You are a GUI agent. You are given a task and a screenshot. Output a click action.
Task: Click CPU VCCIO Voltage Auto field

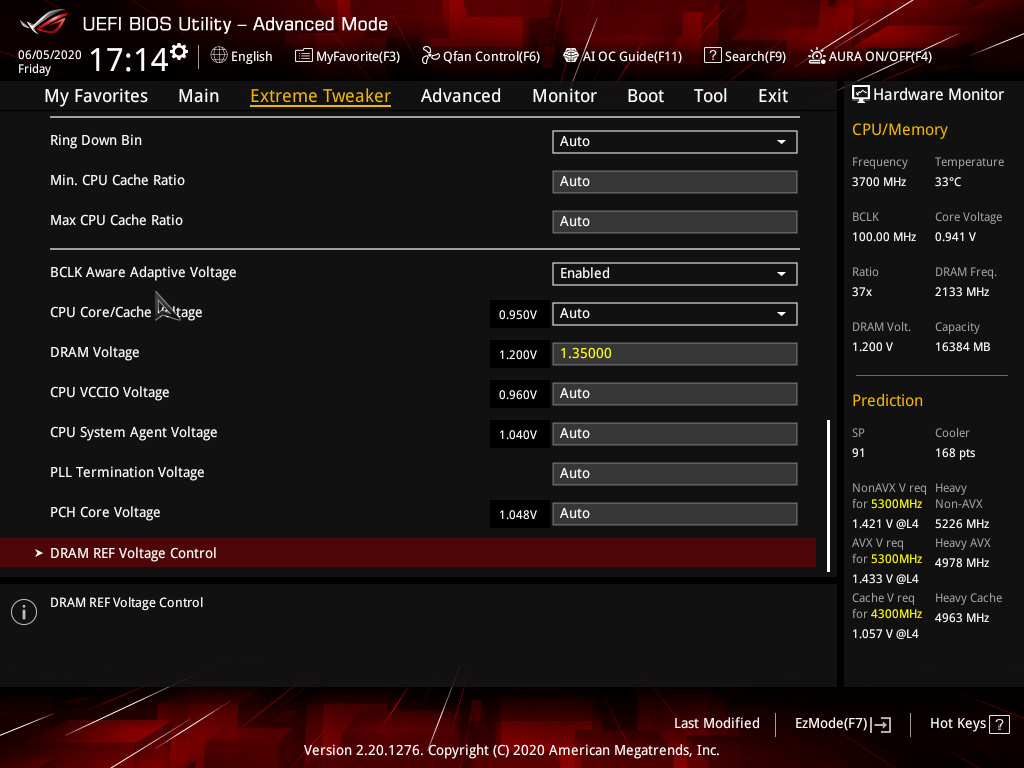(675, 394)
